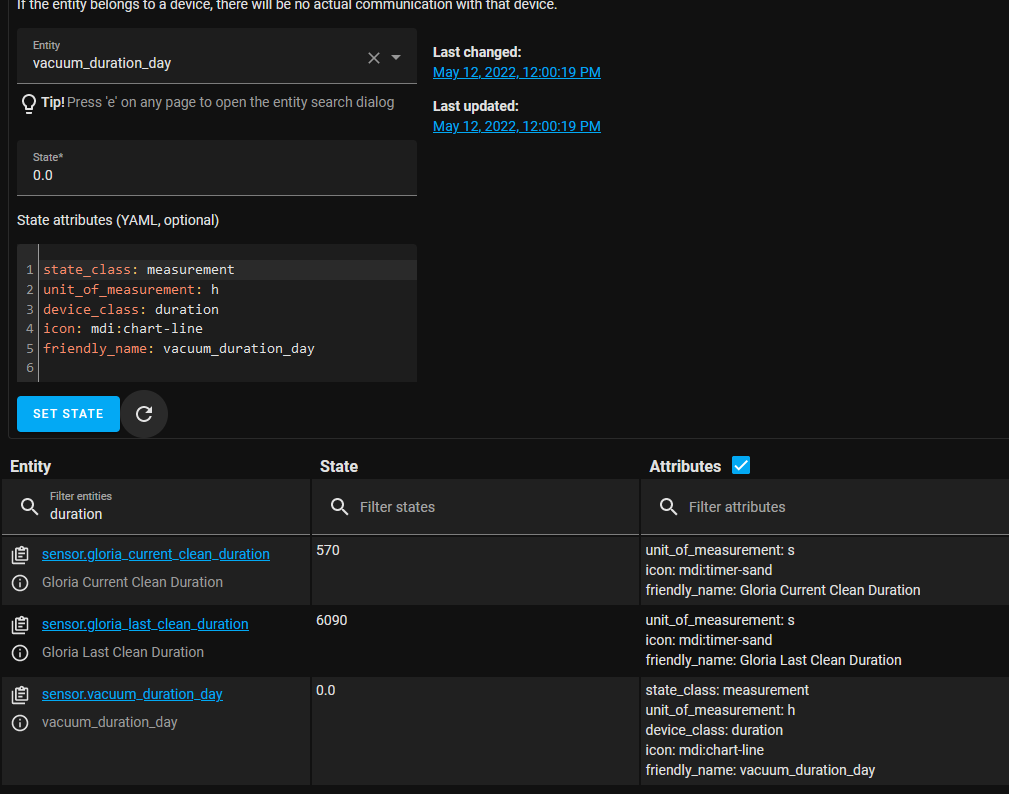
Task: Open the Last changed timestamp link
Action: [x=516, y=72]
